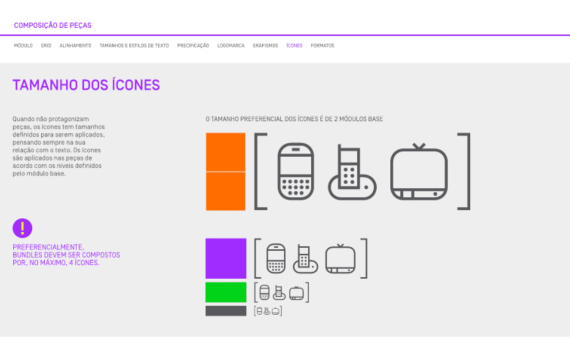The image size is (570, 360).
Task: Click the largest TV icon
Action: [419, 171]
